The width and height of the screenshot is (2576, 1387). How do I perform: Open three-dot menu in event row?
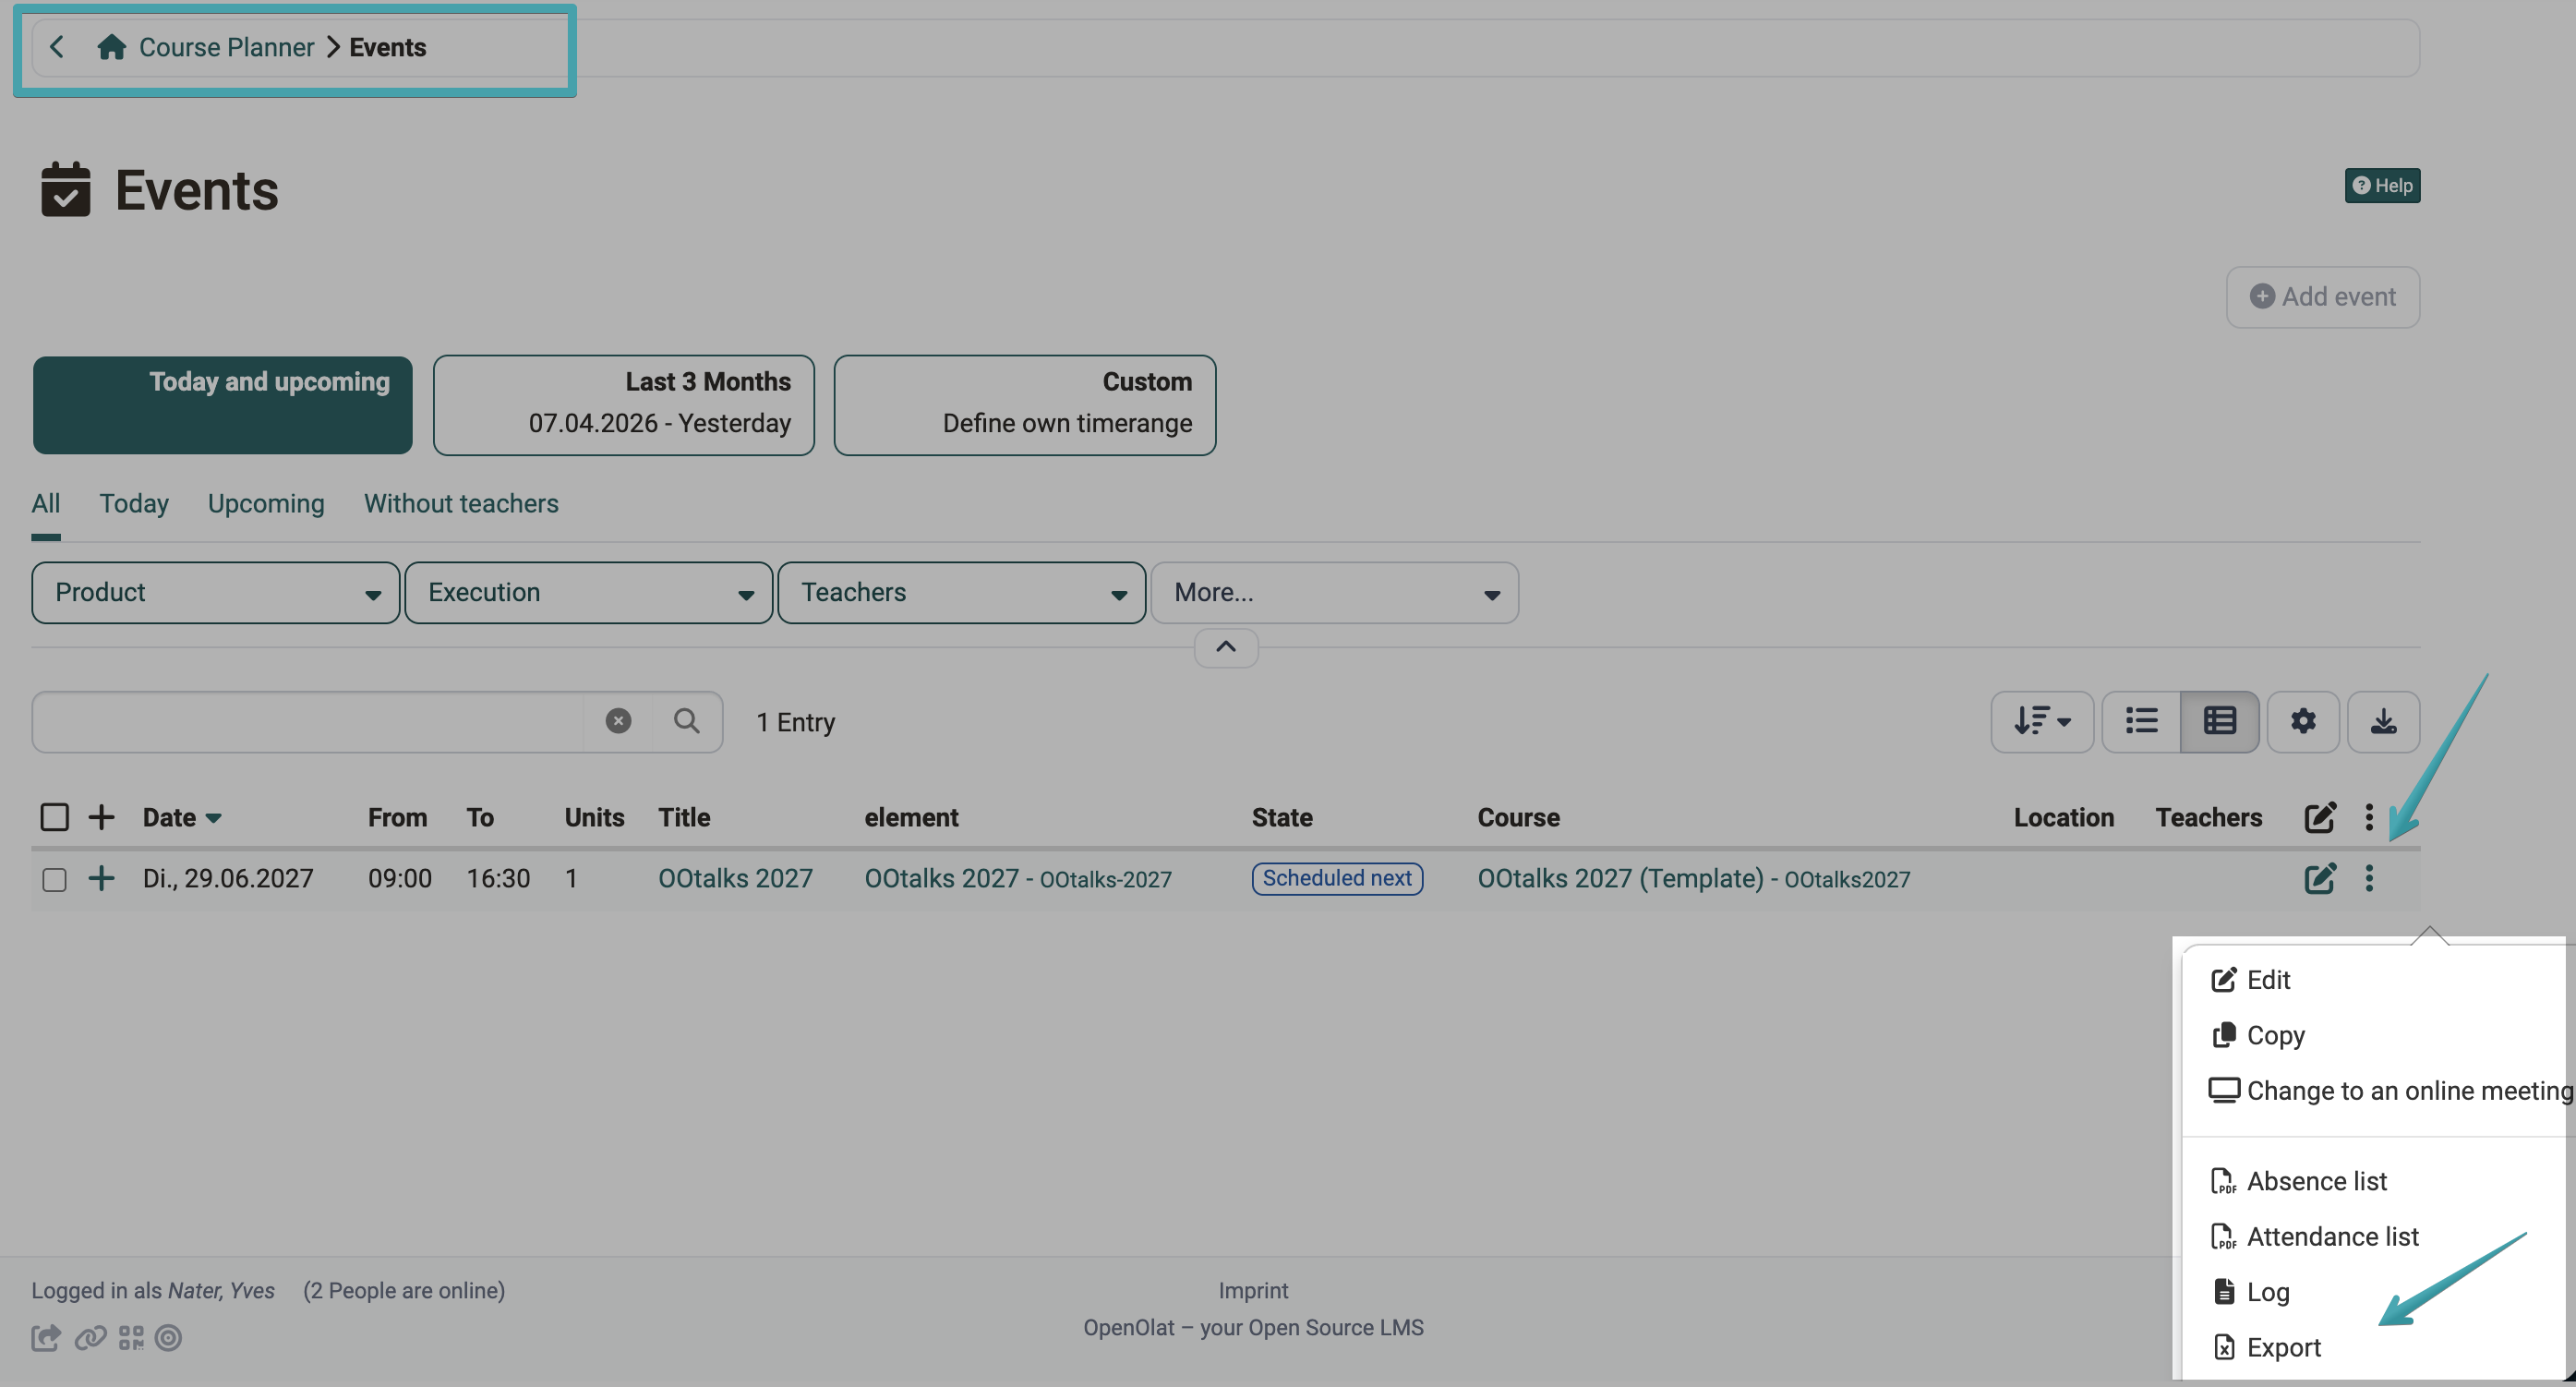coord(2369,878)
